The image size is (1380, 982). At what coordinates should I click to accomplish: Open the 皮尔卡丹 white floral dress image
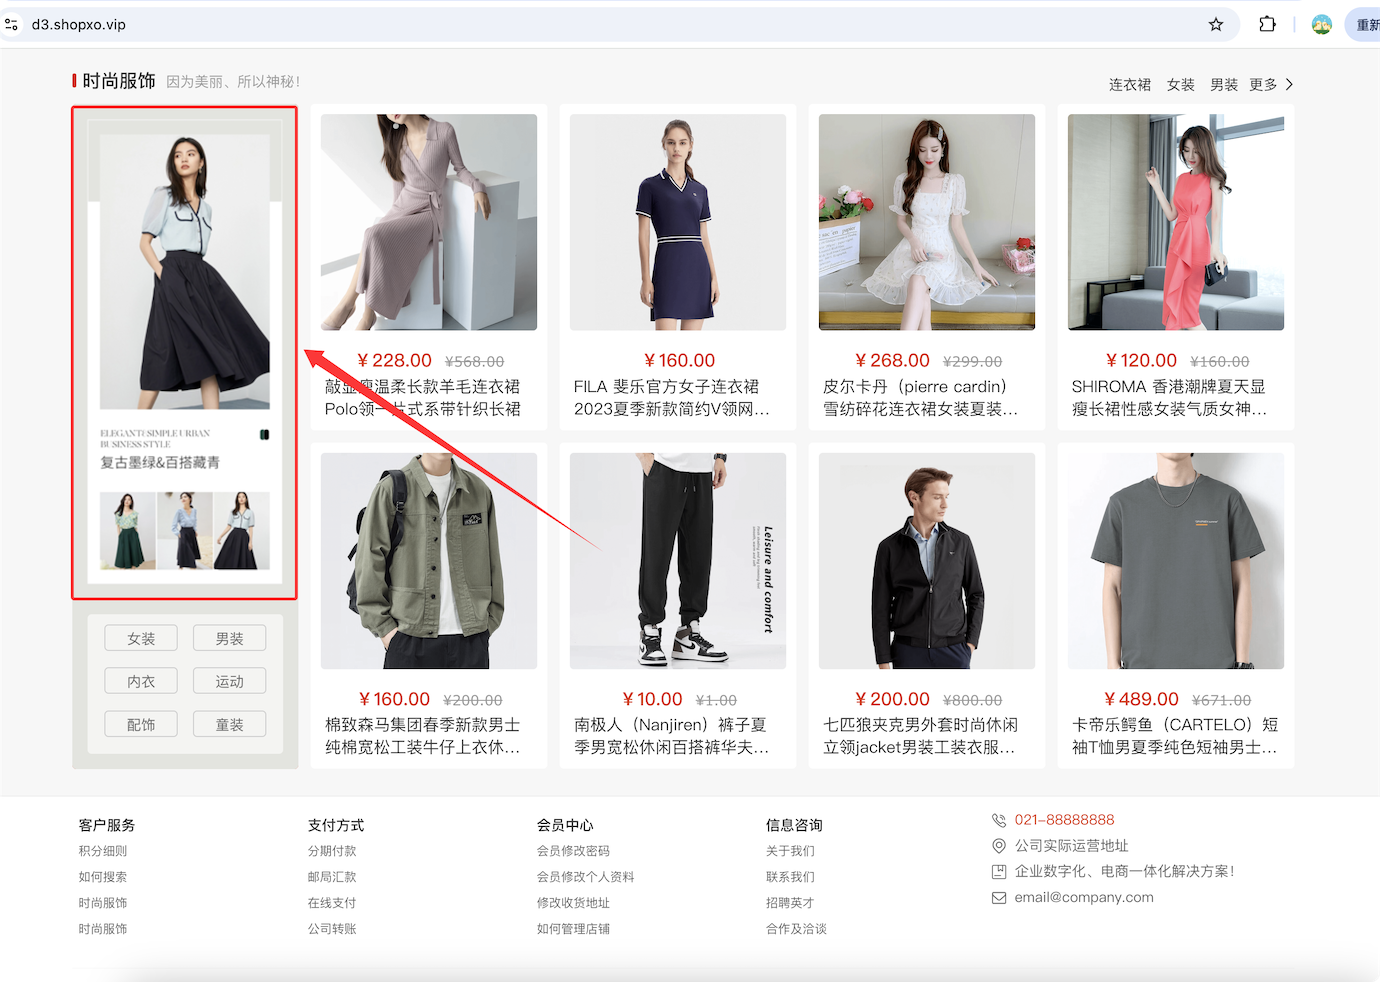[x=927, y=222]
